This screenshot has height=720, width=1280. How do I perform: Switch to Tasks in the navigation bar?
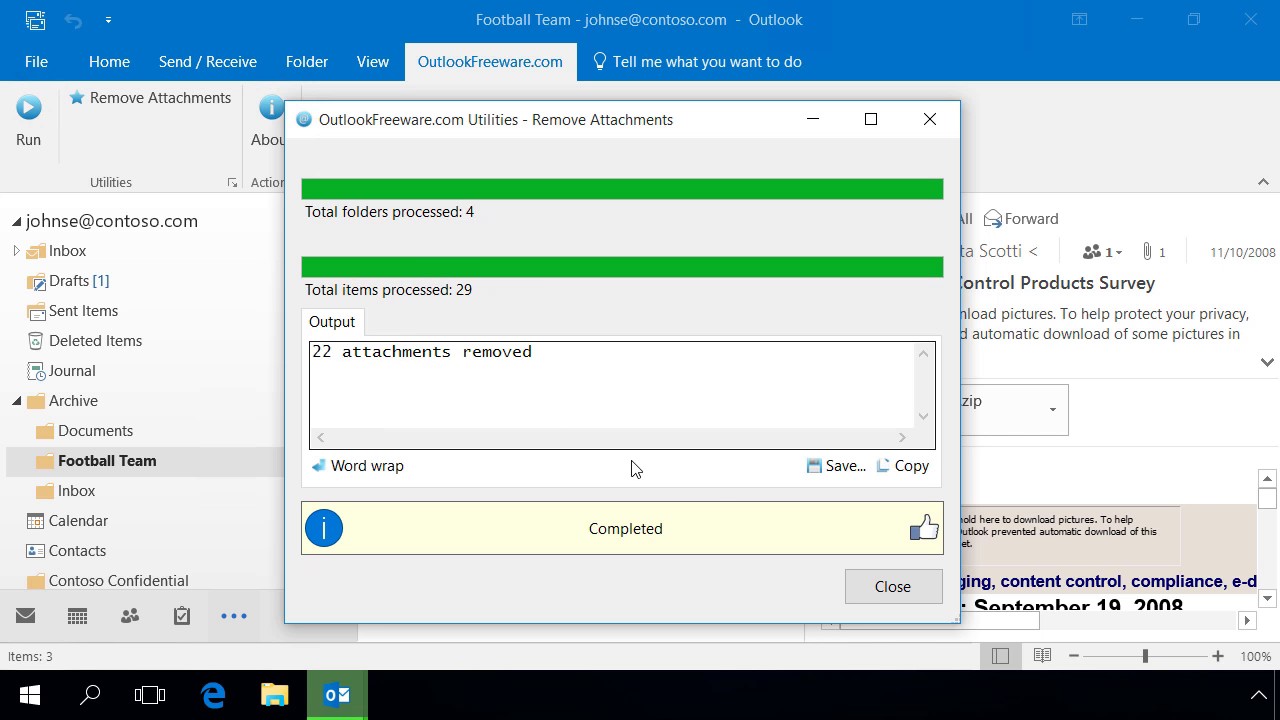pos(182,616)
